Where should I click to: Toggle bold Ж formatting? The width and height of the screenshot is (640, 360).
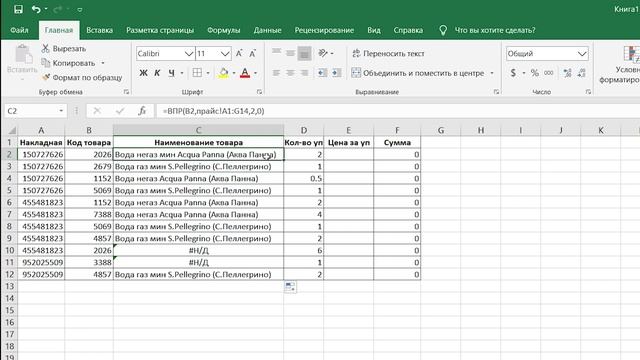143,73
